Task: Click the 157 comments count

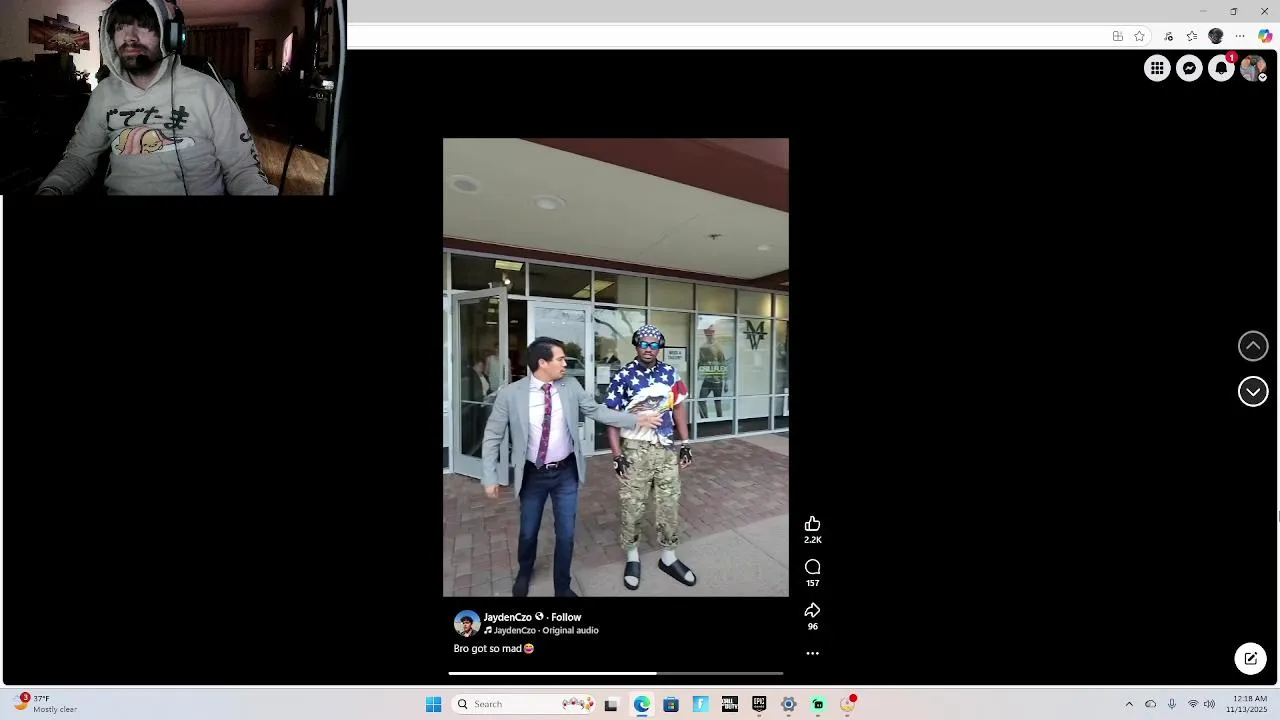Action: [812, 583]
